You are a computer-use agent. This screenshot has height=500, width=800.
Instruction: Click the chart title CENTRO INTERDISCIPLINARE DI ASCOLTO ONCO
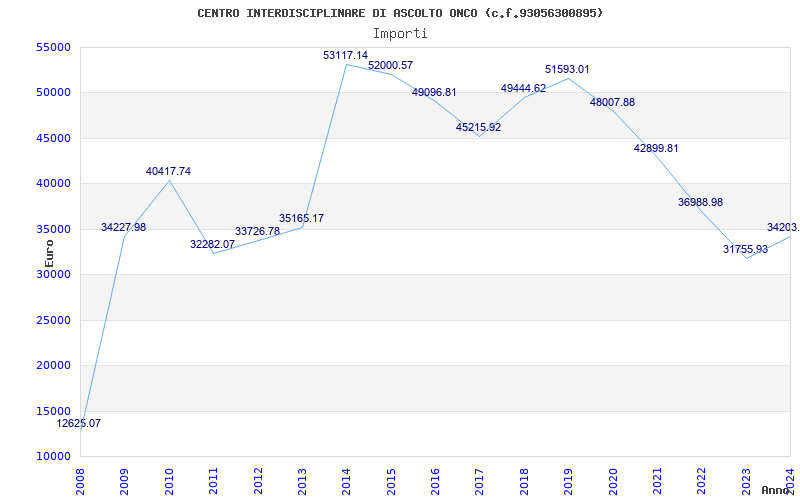click(x=400, y=13)
